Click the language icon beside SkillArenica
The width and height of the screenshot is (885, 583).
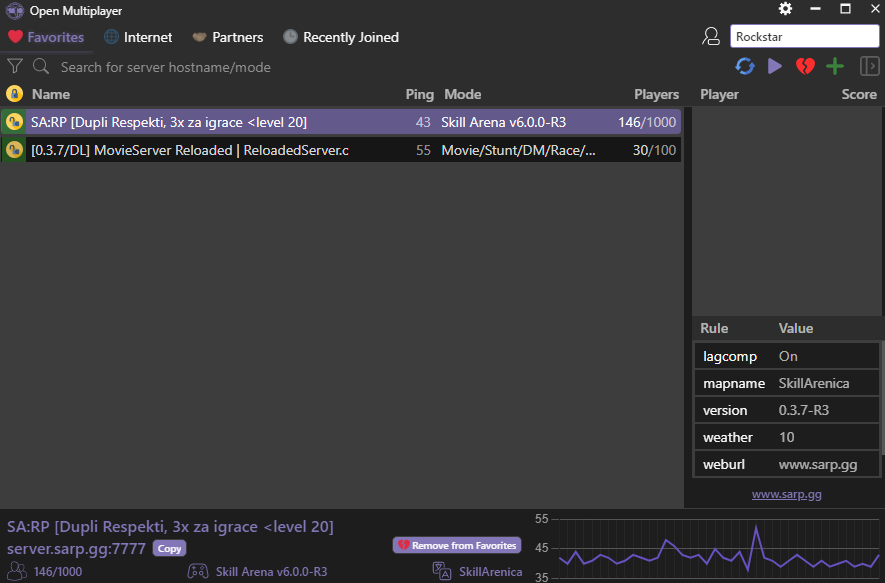click(442, 571)
